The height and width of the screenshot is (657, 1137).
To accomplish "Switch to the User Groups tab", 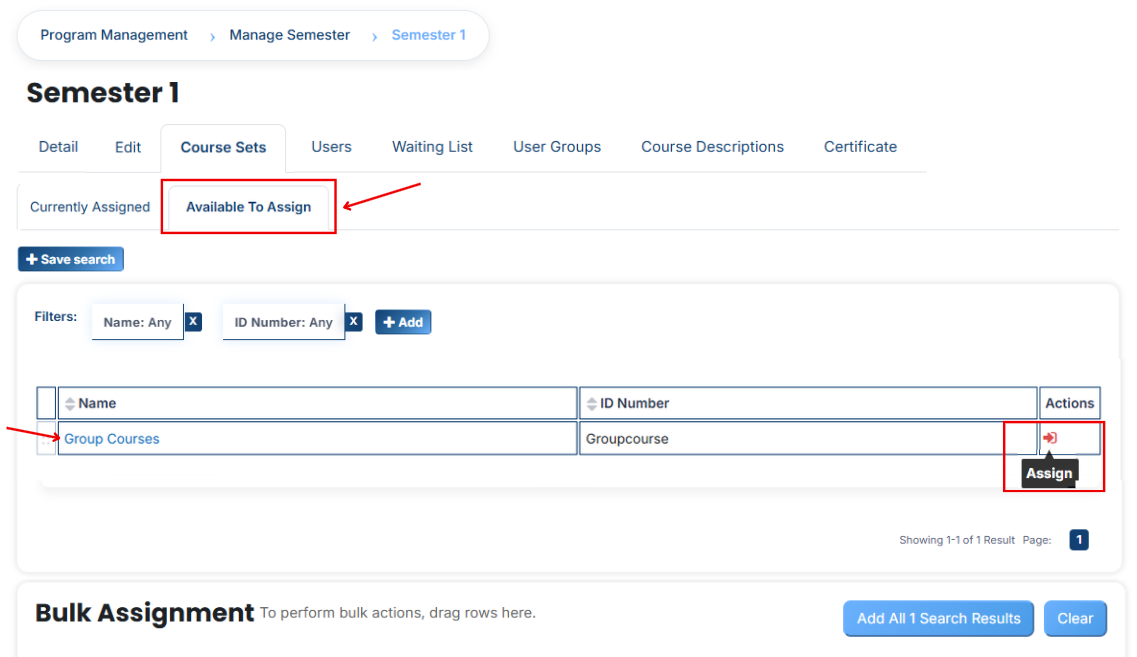I will (557, 147).
